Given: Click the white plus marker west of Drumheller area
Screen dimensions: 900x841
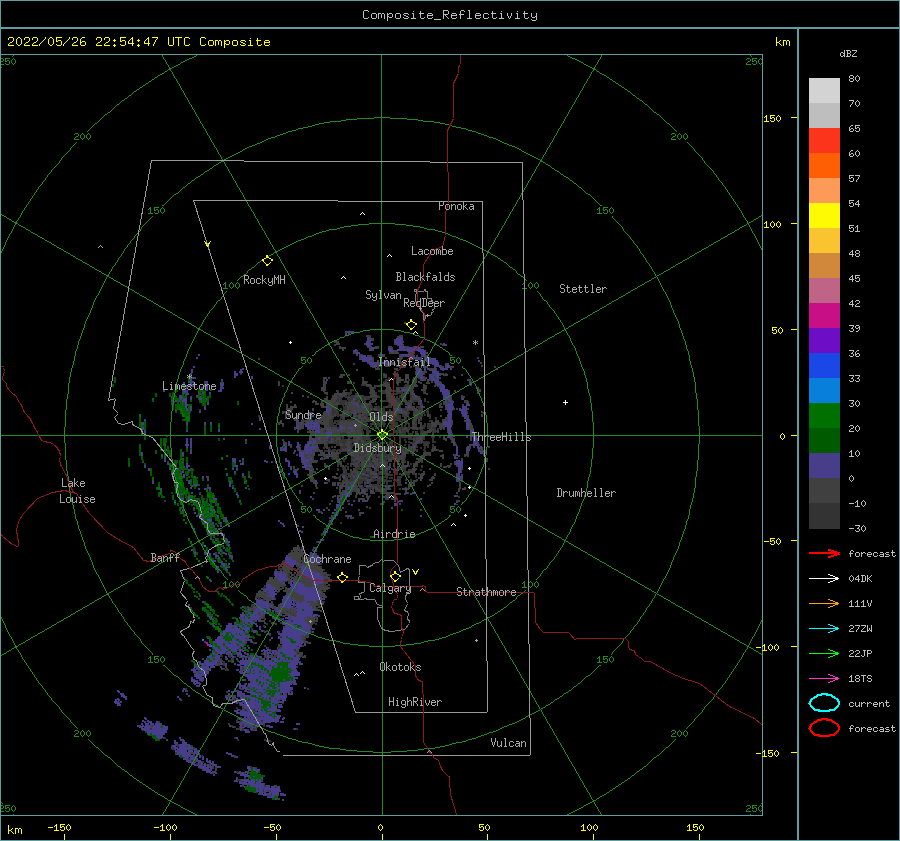Looking at the screenshot, I should tap(565, 402).
